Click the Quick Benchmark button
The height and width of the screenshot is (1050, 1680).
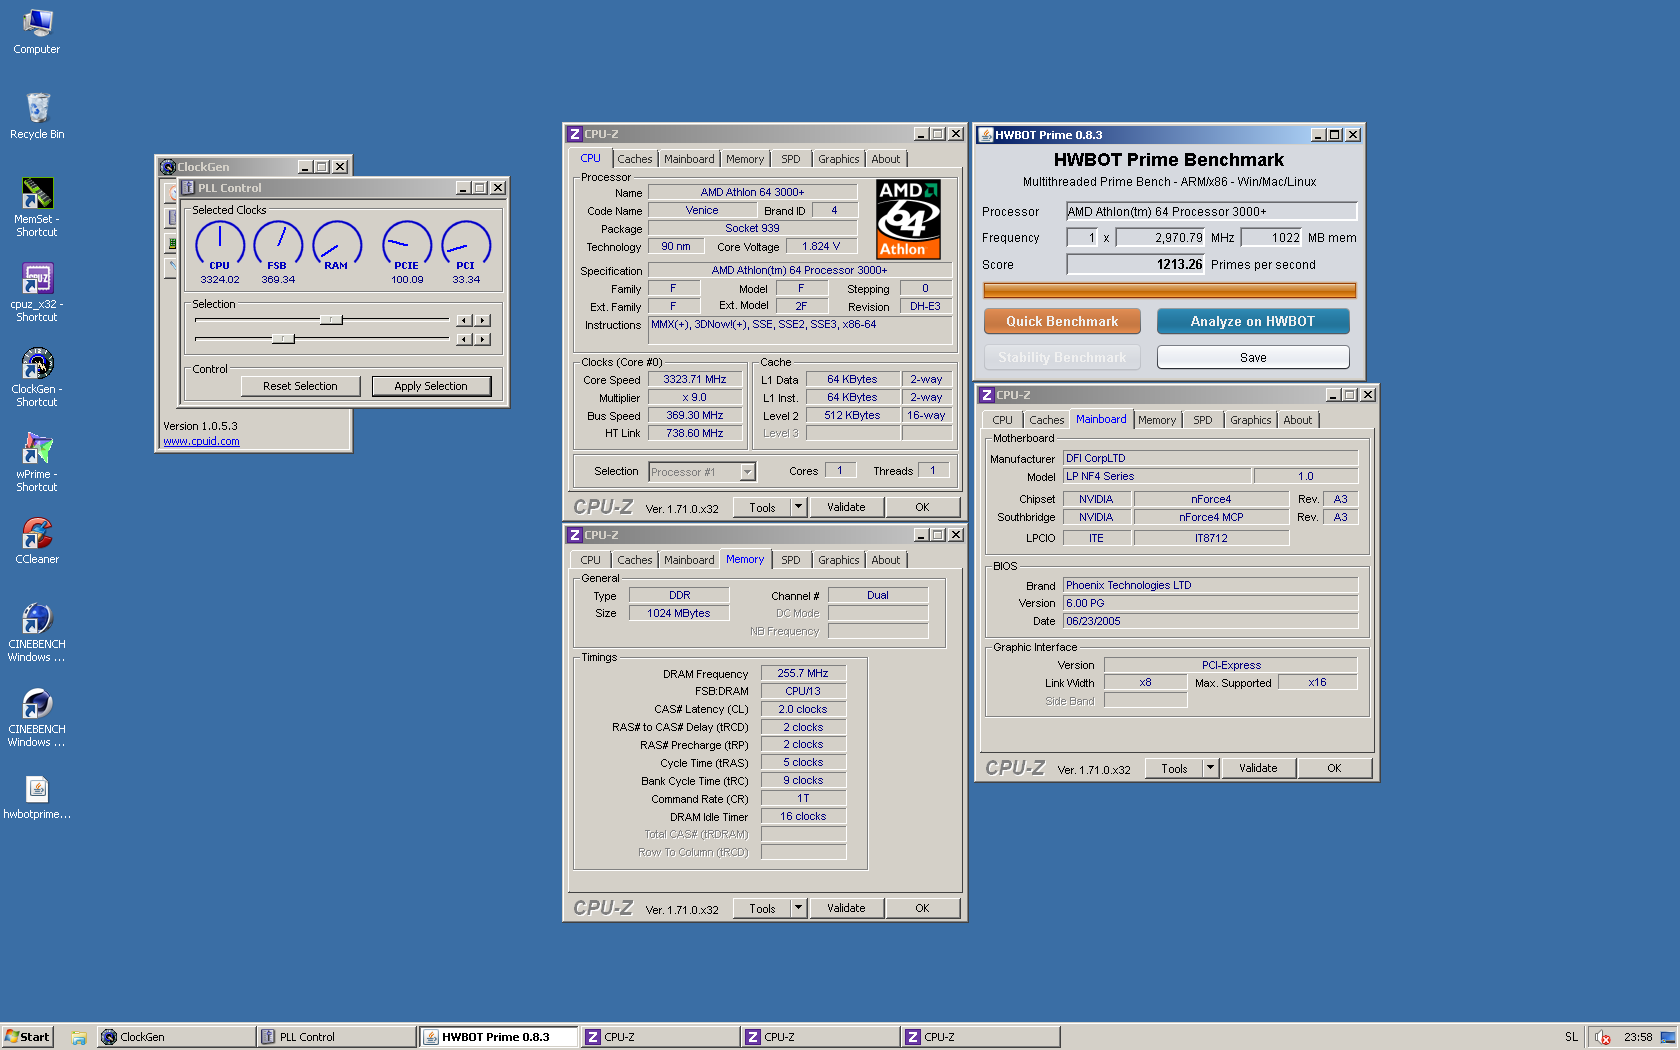coord(1062,321)
